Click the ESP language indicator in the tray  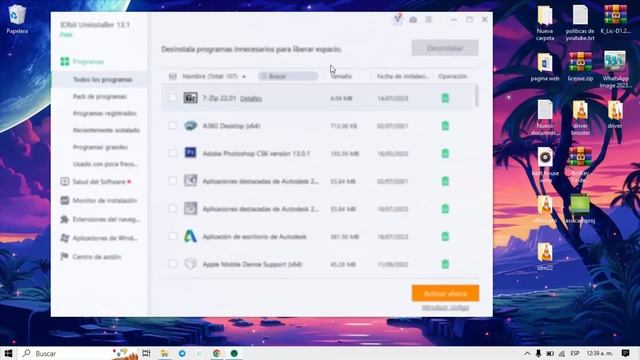pyautogui.click(x=575, y=353)
